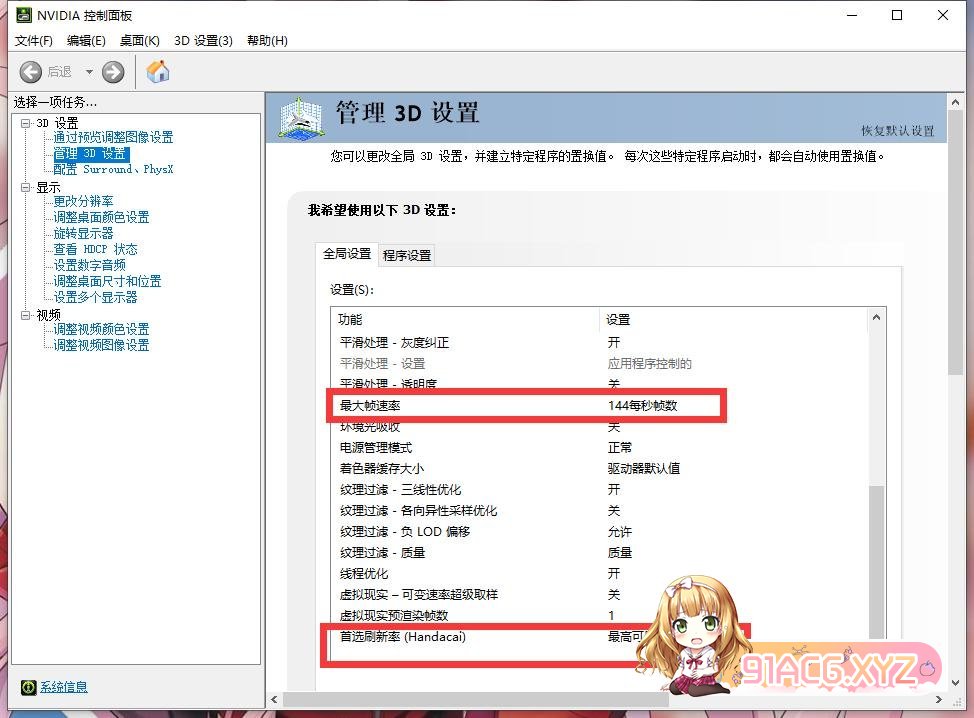Click the back arrow navigation icon
Screen dimensions: 974x718
pyautogui.click(x=31, y=72)
